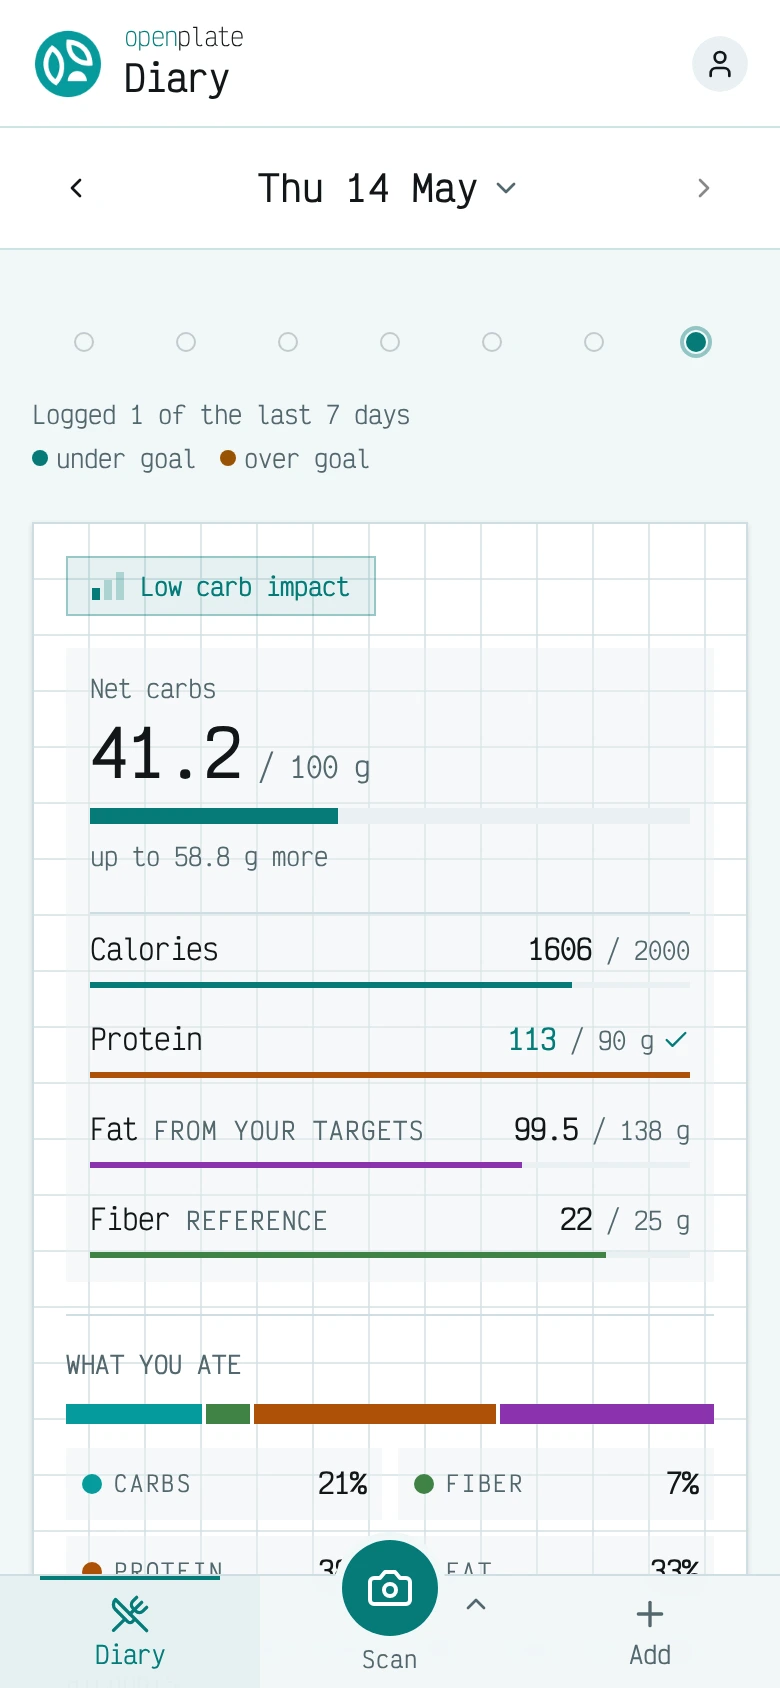This screenshot has height=1688, width=780.
Task: Open the Low carb impact badge
Action: click(x=221, y=586)
